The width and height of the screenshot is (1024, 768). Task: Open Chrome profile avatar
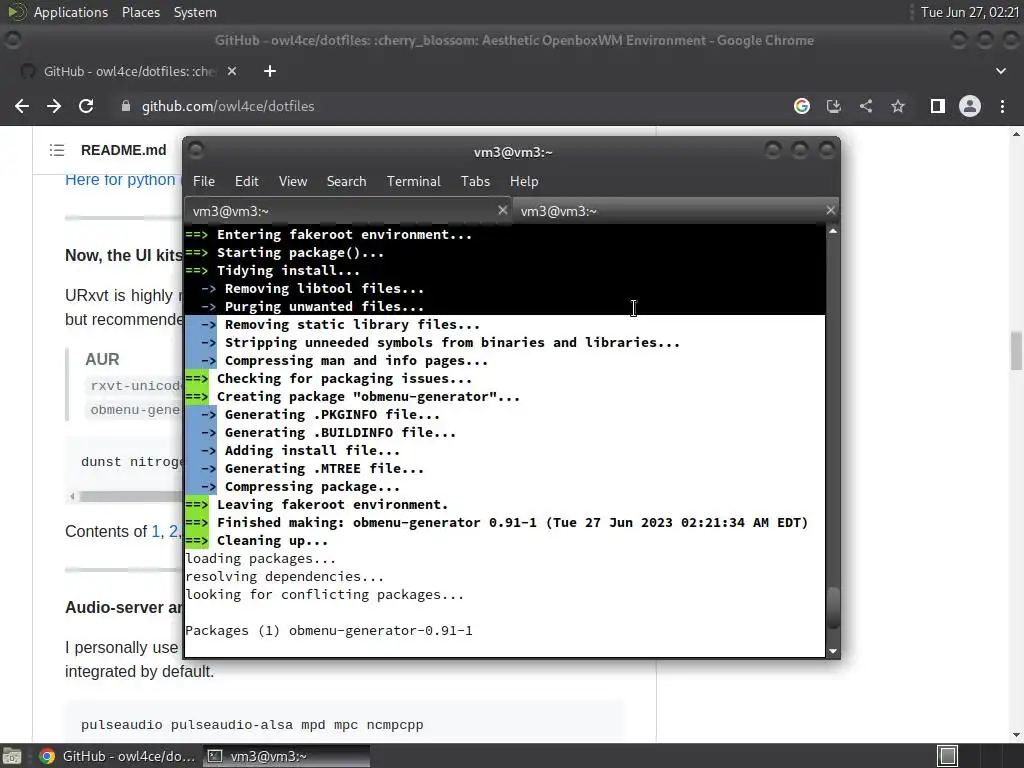tap(970, 106)
